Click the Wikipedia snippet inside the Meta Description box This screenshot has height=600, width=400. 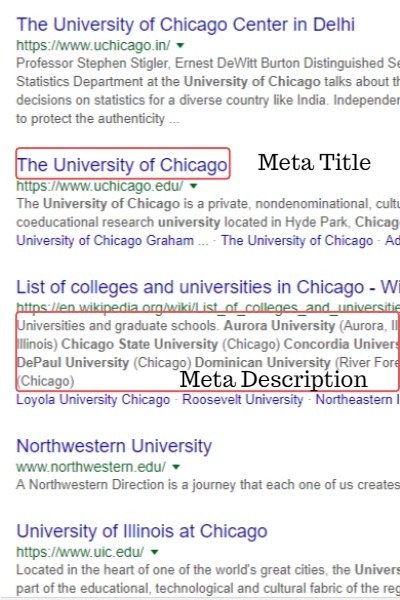(x=208, y=353)
